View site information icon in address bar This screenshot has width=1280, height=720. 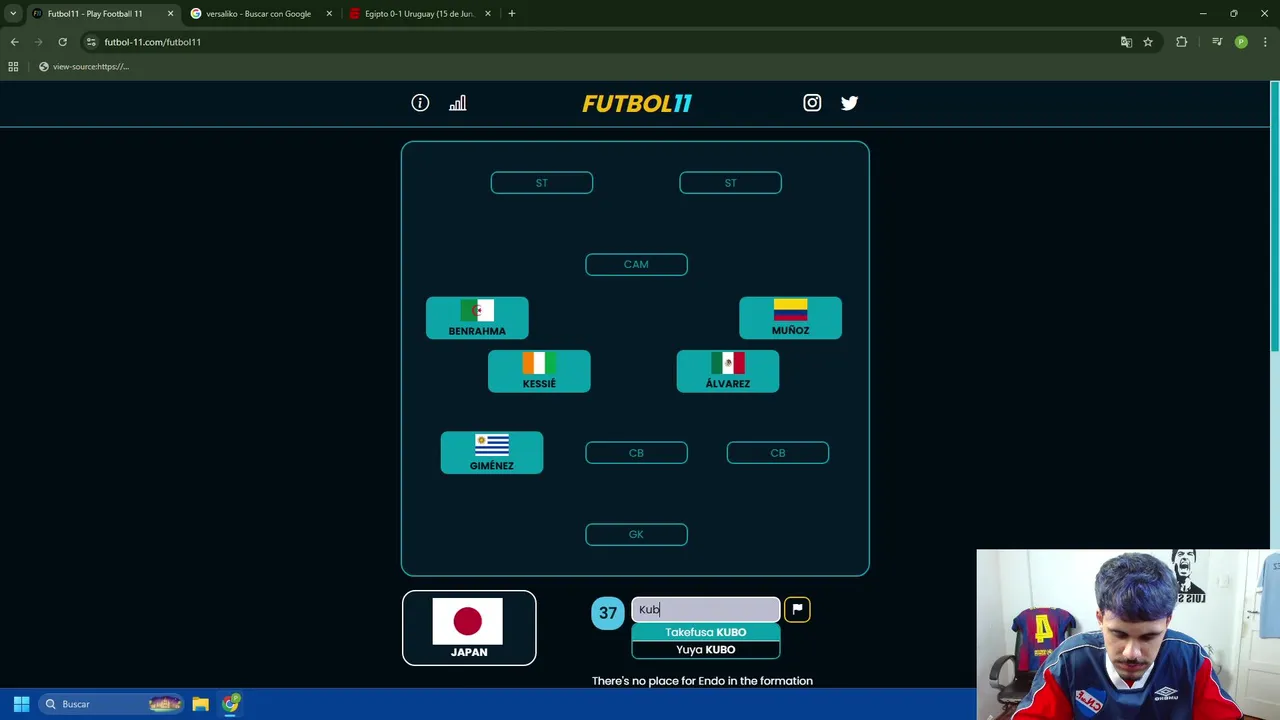coord(91,42)
